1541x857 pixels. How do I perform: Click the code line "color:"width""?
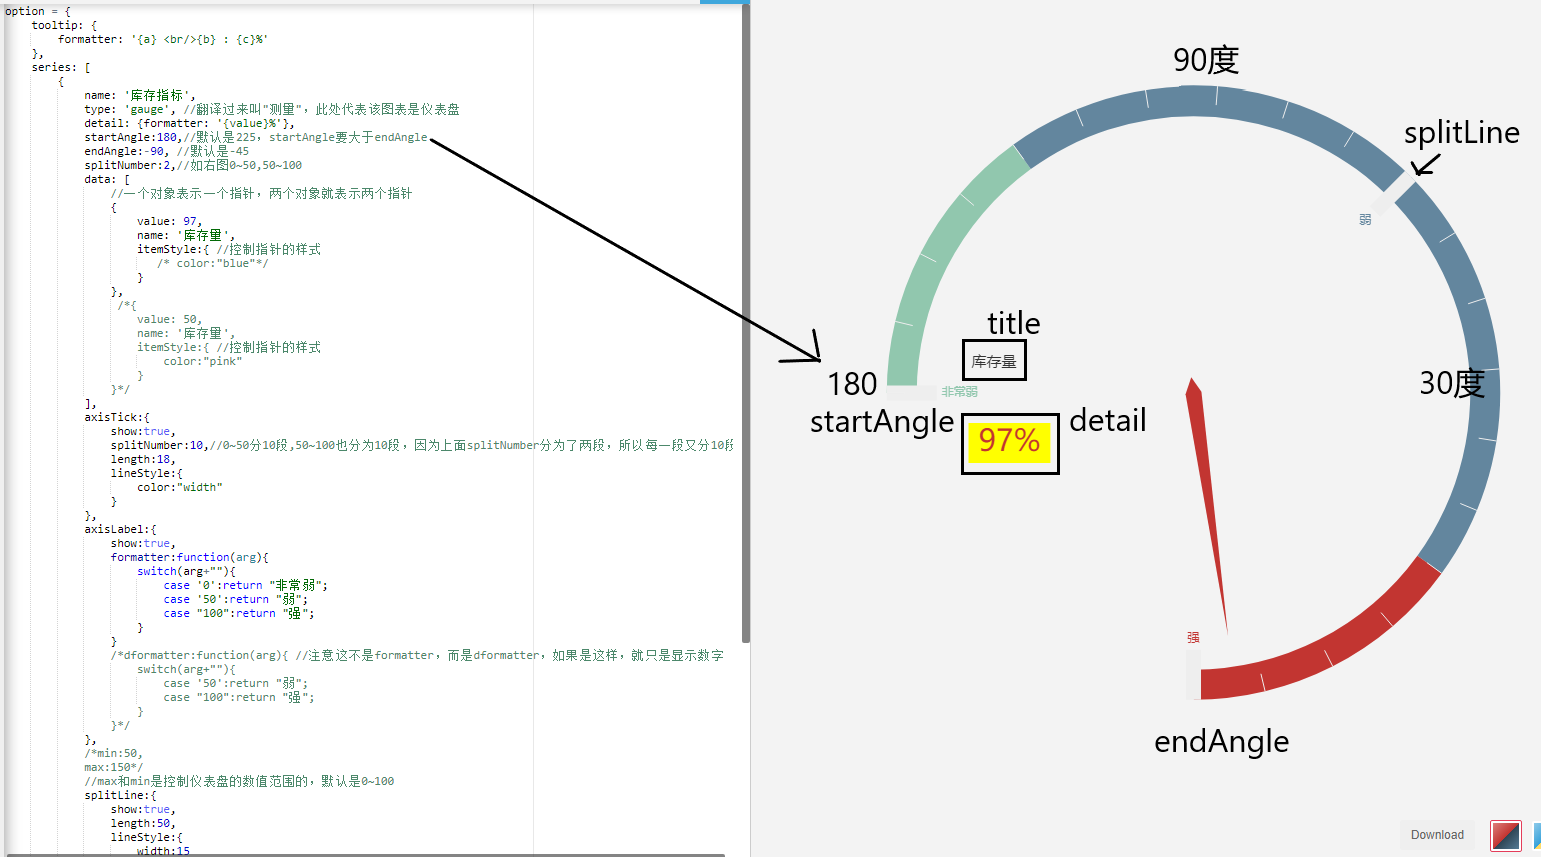(x=180, y=487)
